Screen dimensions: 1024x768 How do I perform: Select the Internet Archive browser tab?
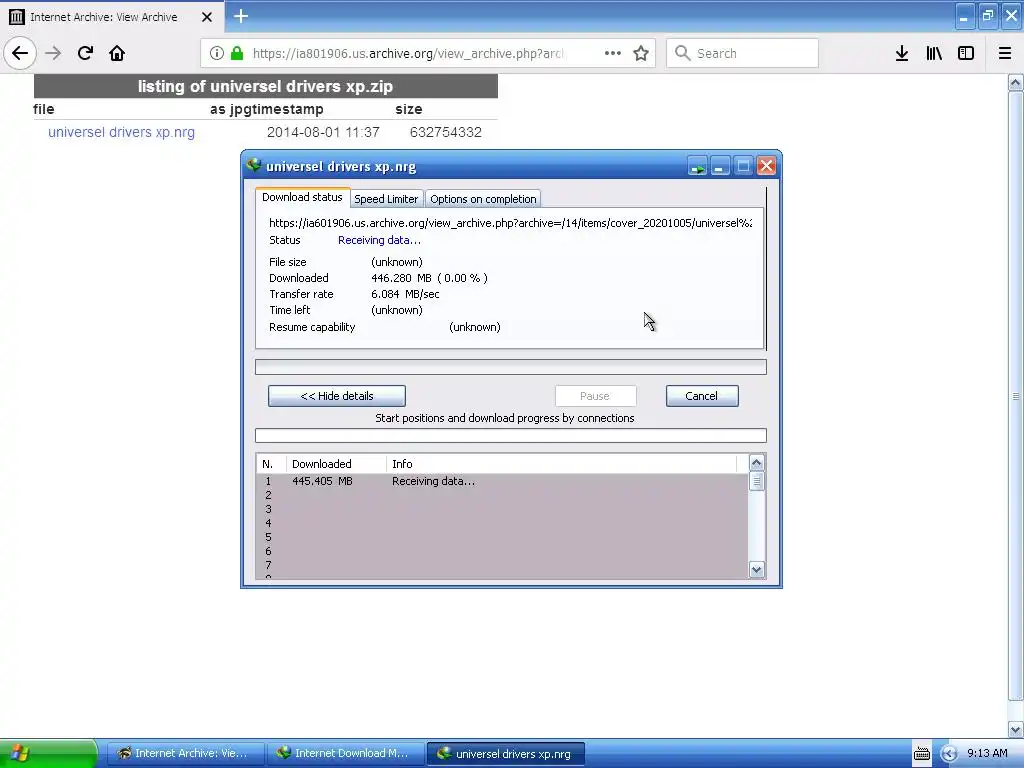point(112,17)
